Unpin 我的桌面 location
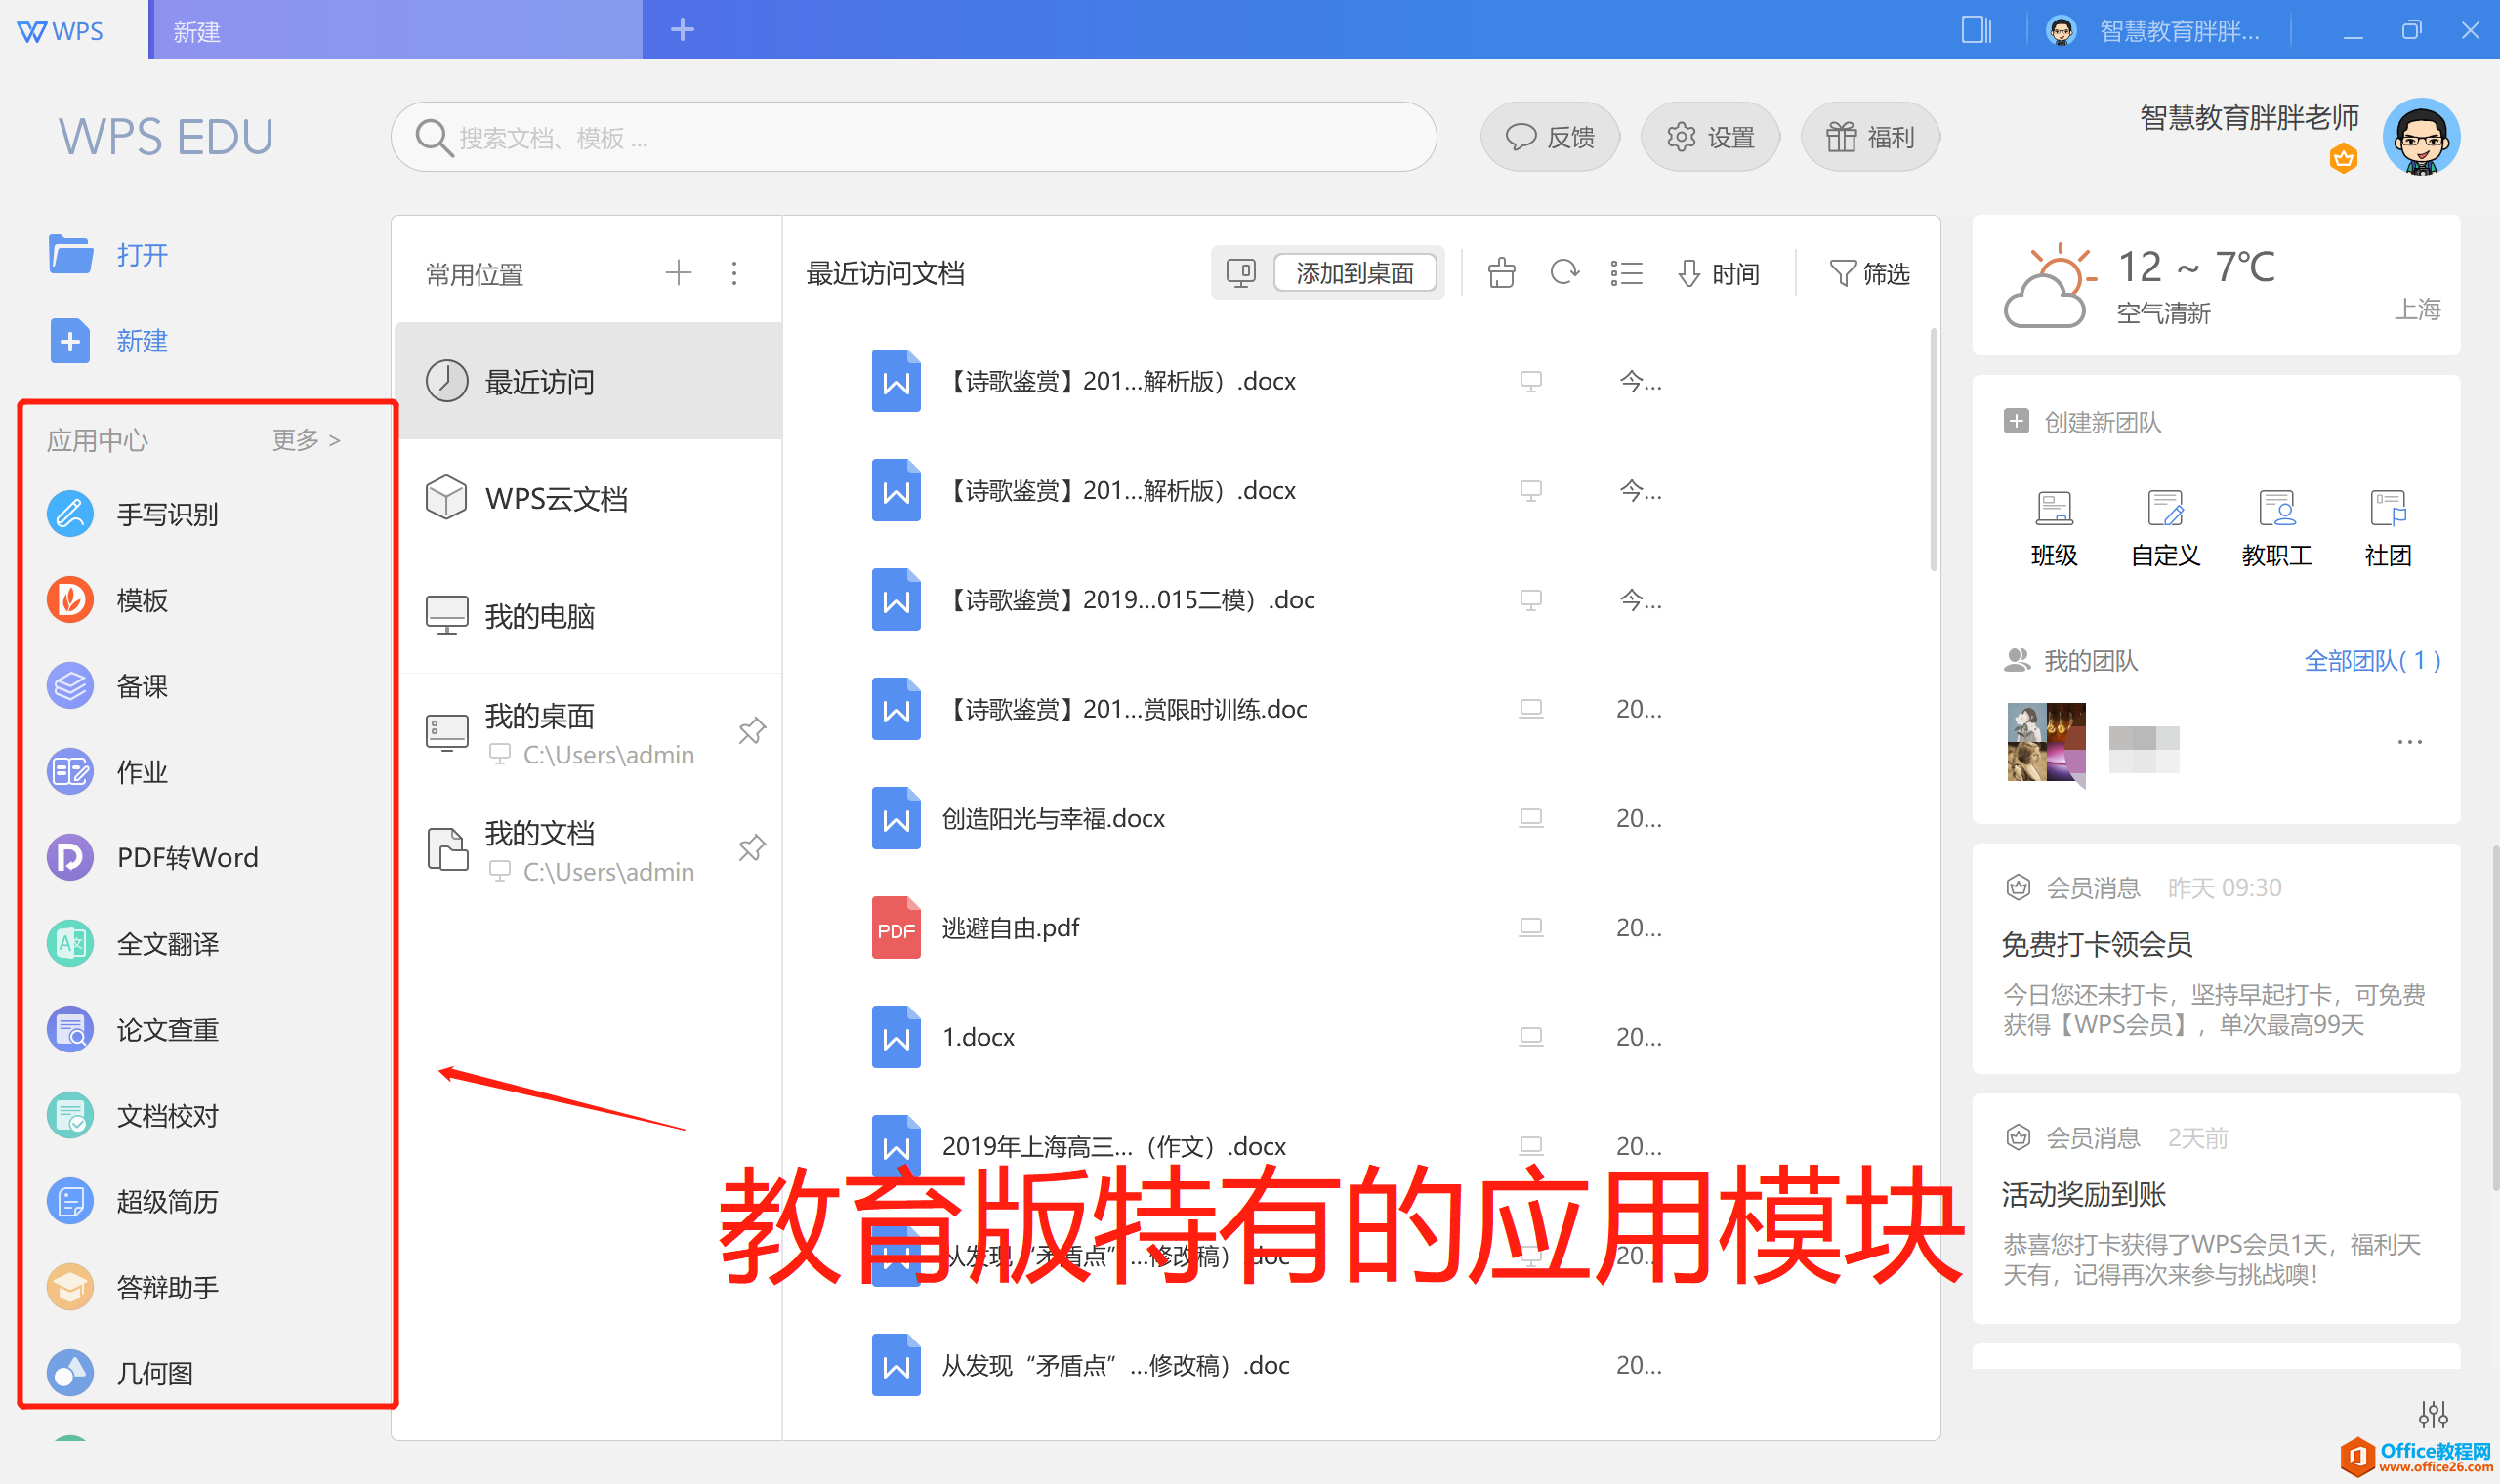 coord(752,731)
